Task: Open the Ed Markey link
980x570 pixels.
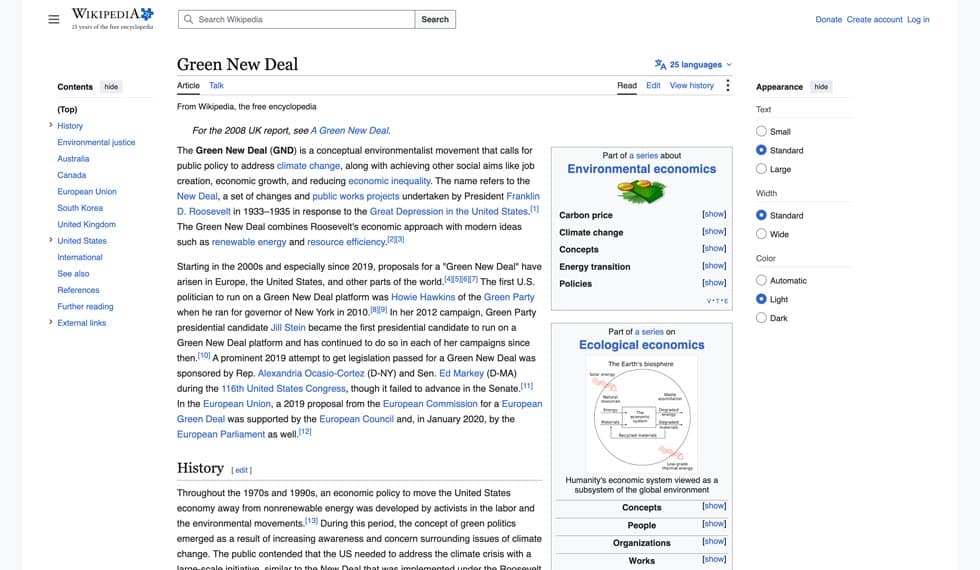Action: (x=461, y=373)
